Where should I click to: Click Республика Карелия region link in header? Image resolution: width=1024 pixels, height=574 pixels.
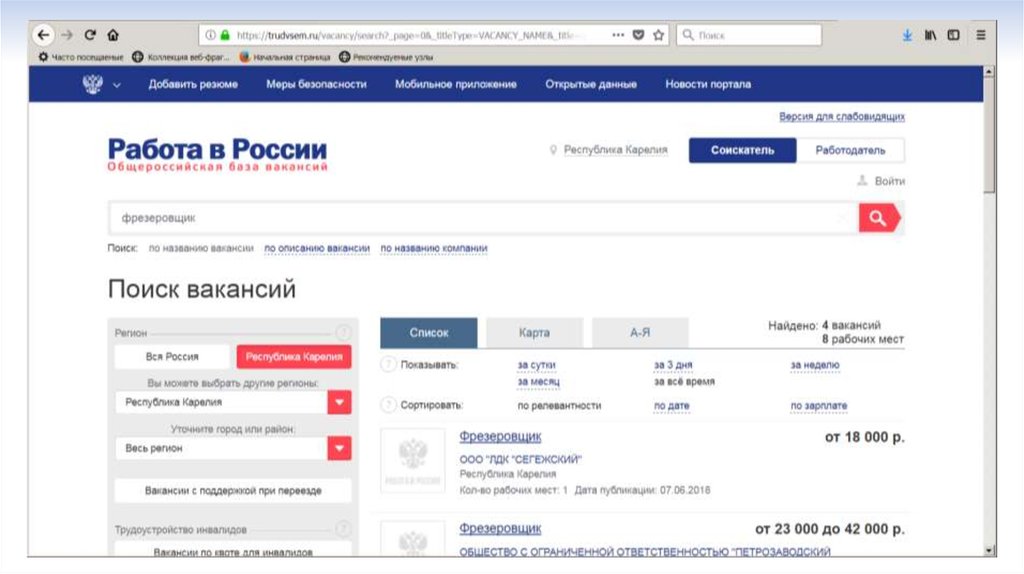click(615, 150)
